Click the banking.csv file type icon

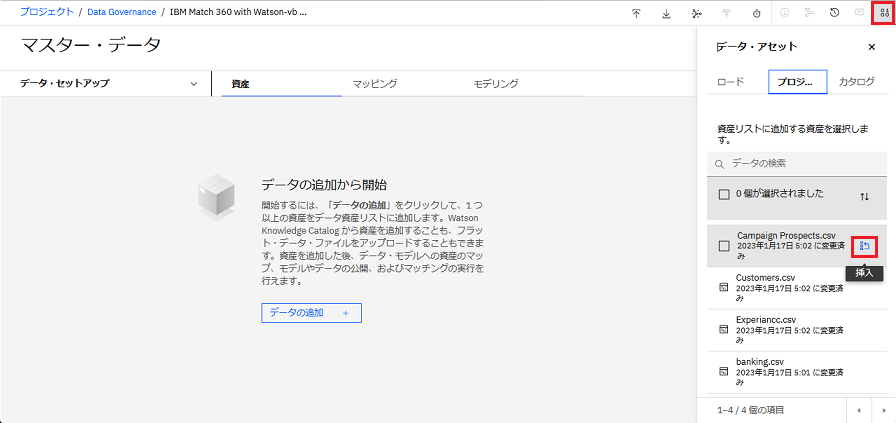coord(723,372)
